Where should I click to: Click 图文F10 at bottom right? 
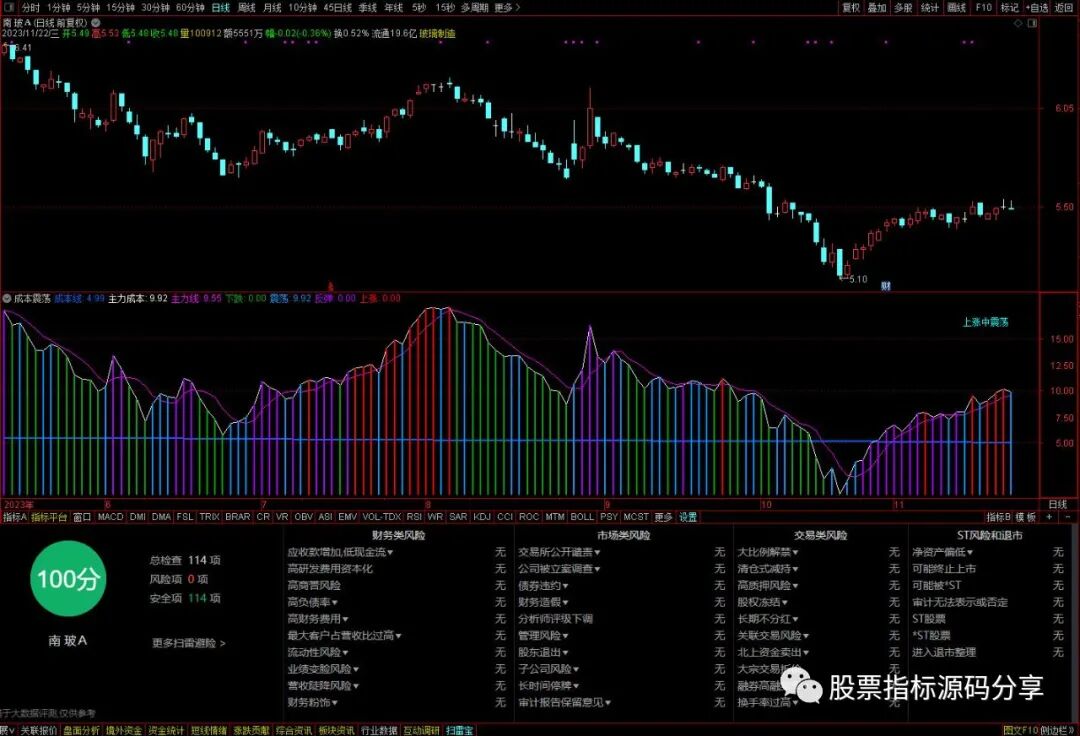coord(1021,730)
